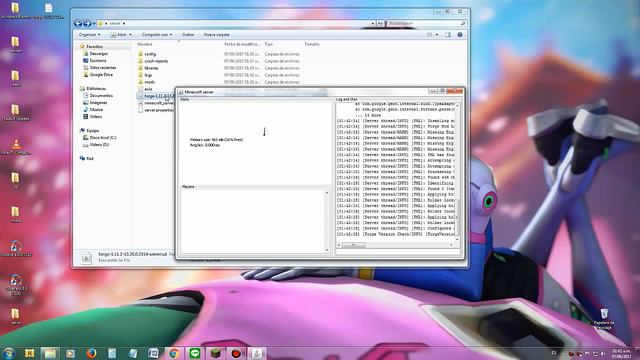
Task: Click the Grabar toolbar button
Action: click(188, 35)
